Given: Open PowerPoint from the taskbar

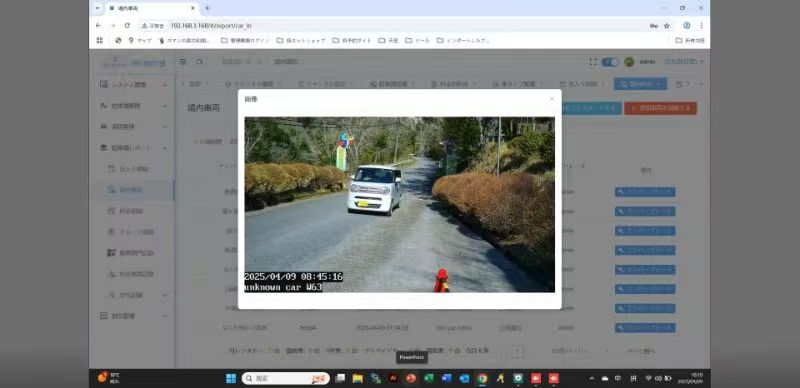Looking at the screenshot, I should point(411,378).
